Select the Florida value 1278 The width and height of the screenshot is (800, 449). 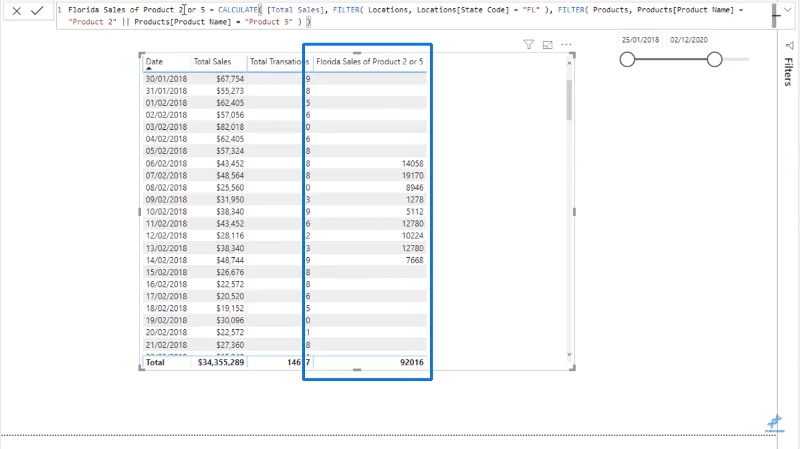(x=415, y=199)
